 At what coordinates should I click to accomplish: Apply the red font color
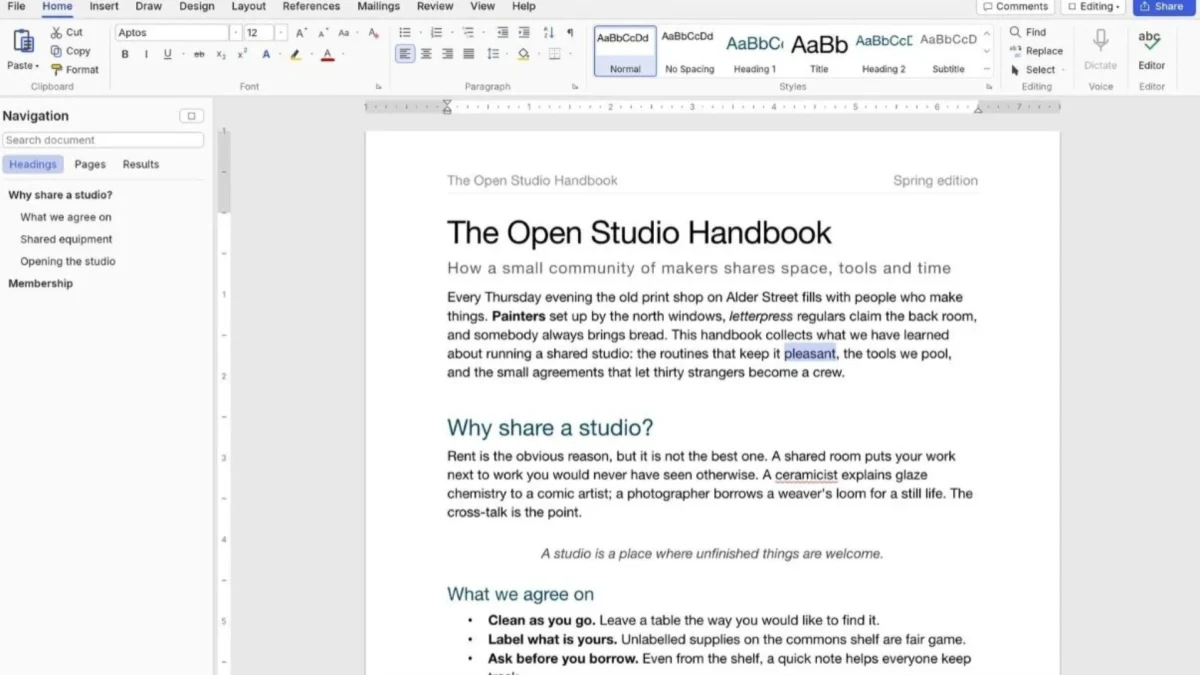(327, 54)
